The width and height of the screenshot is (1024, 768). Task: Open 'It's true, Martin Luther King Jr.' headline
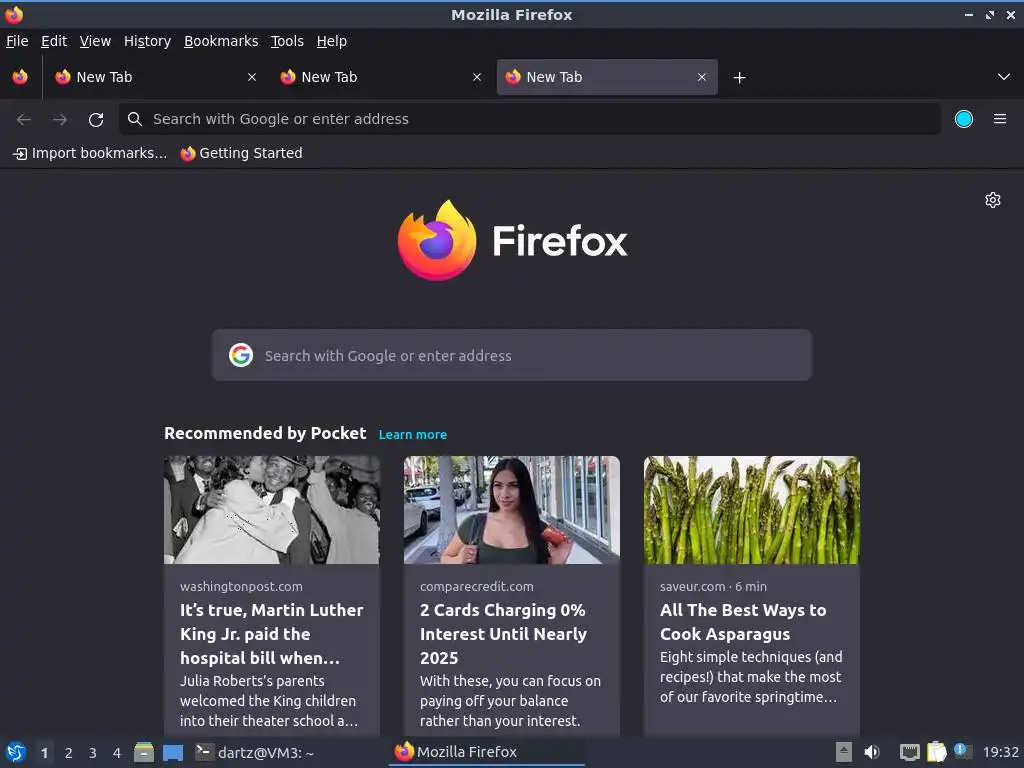tap(272, 634)
